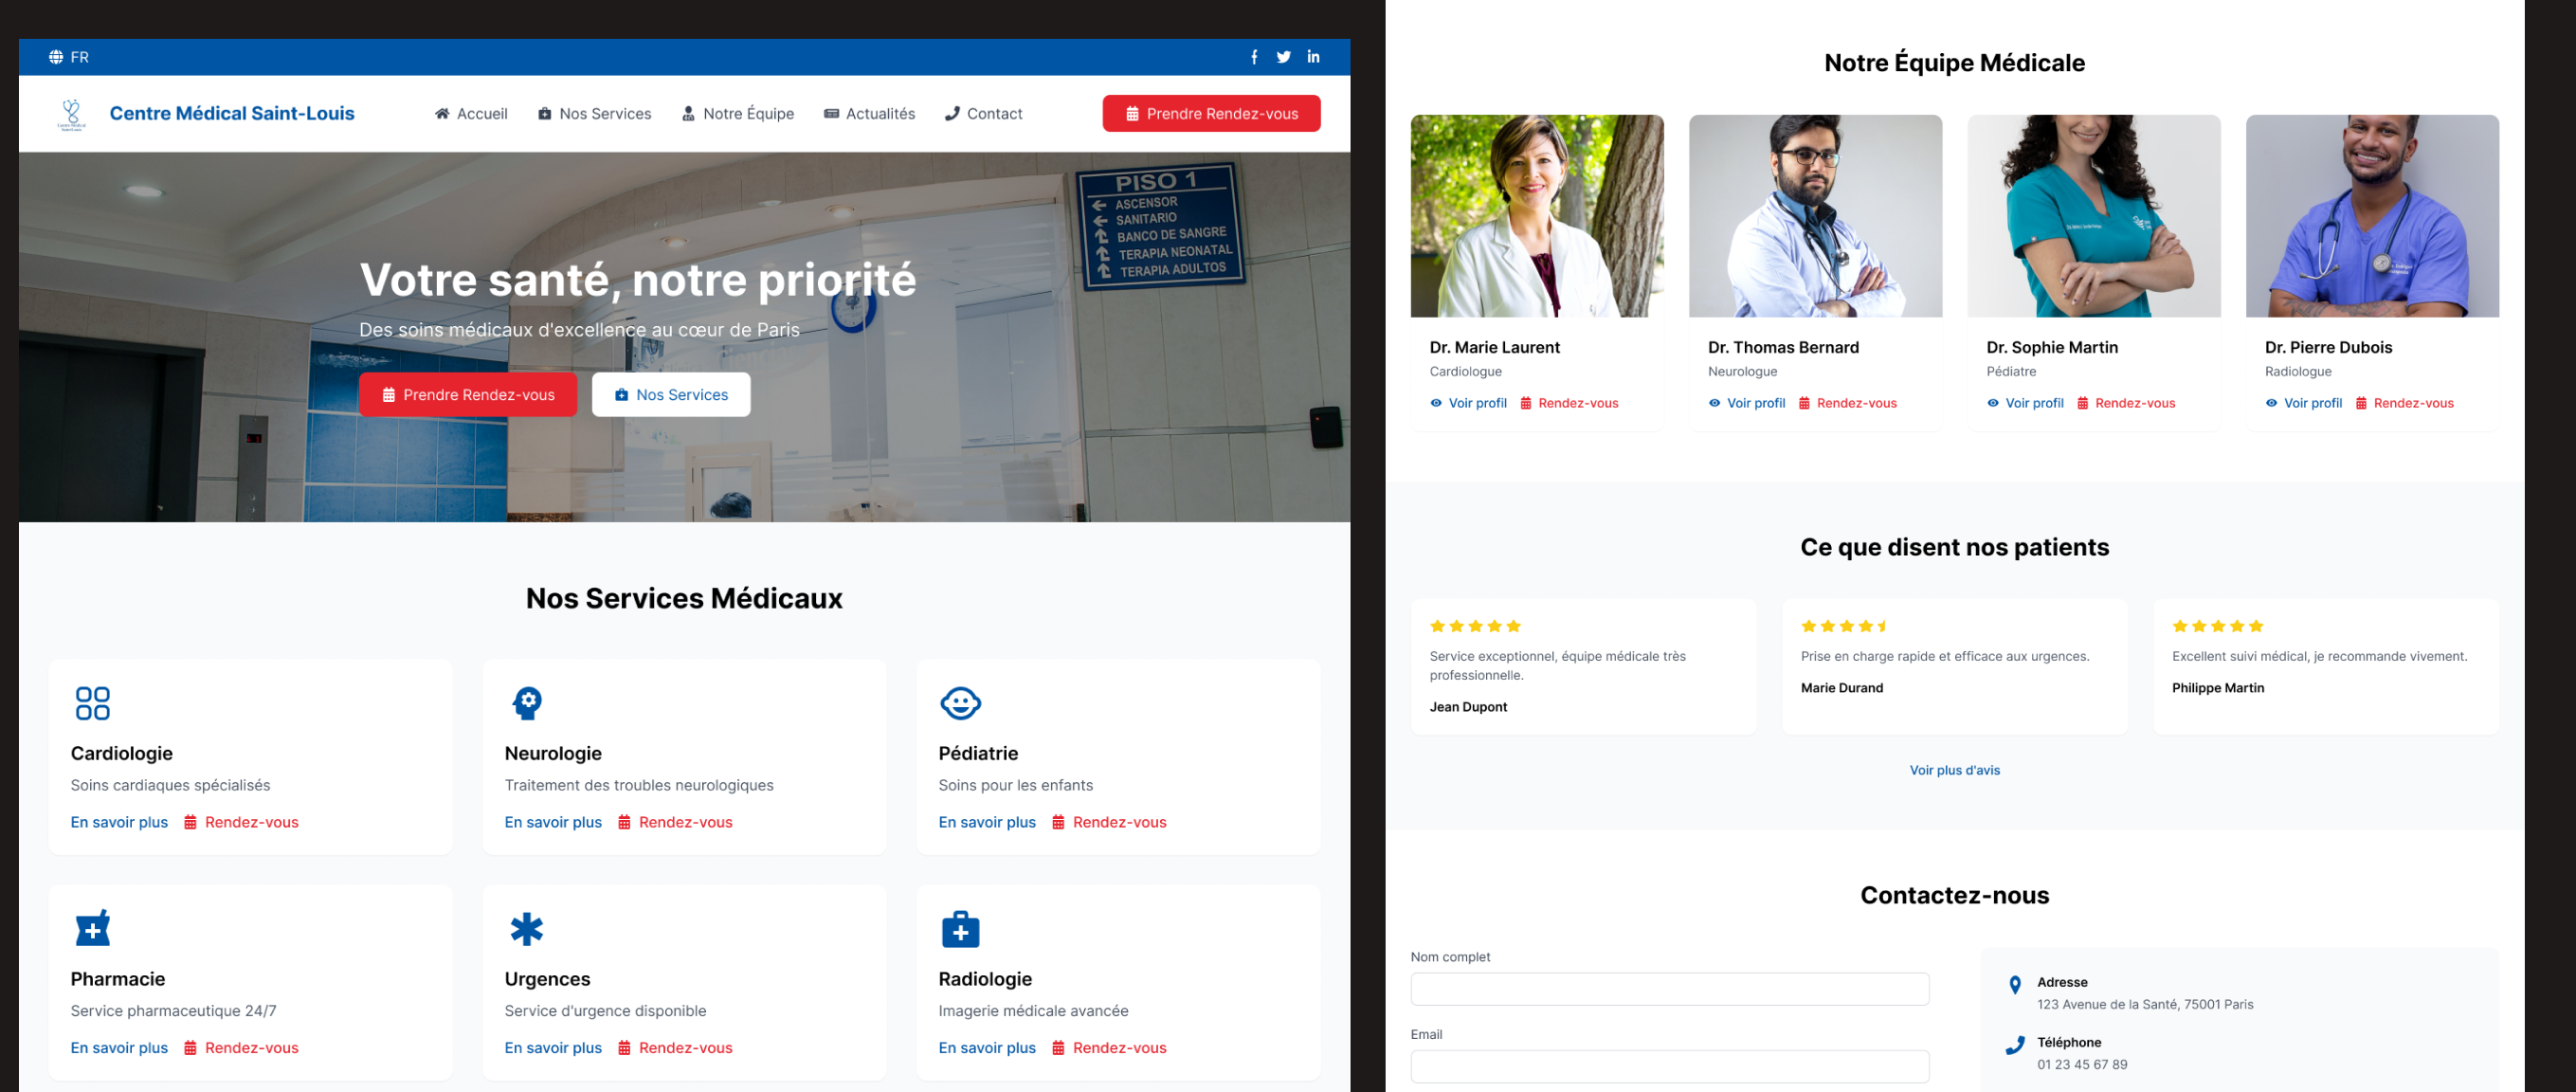2576x1092 pixels.
Task: Click the Dr. Pierre Dubois name
Action: (x=2328, y=347)
